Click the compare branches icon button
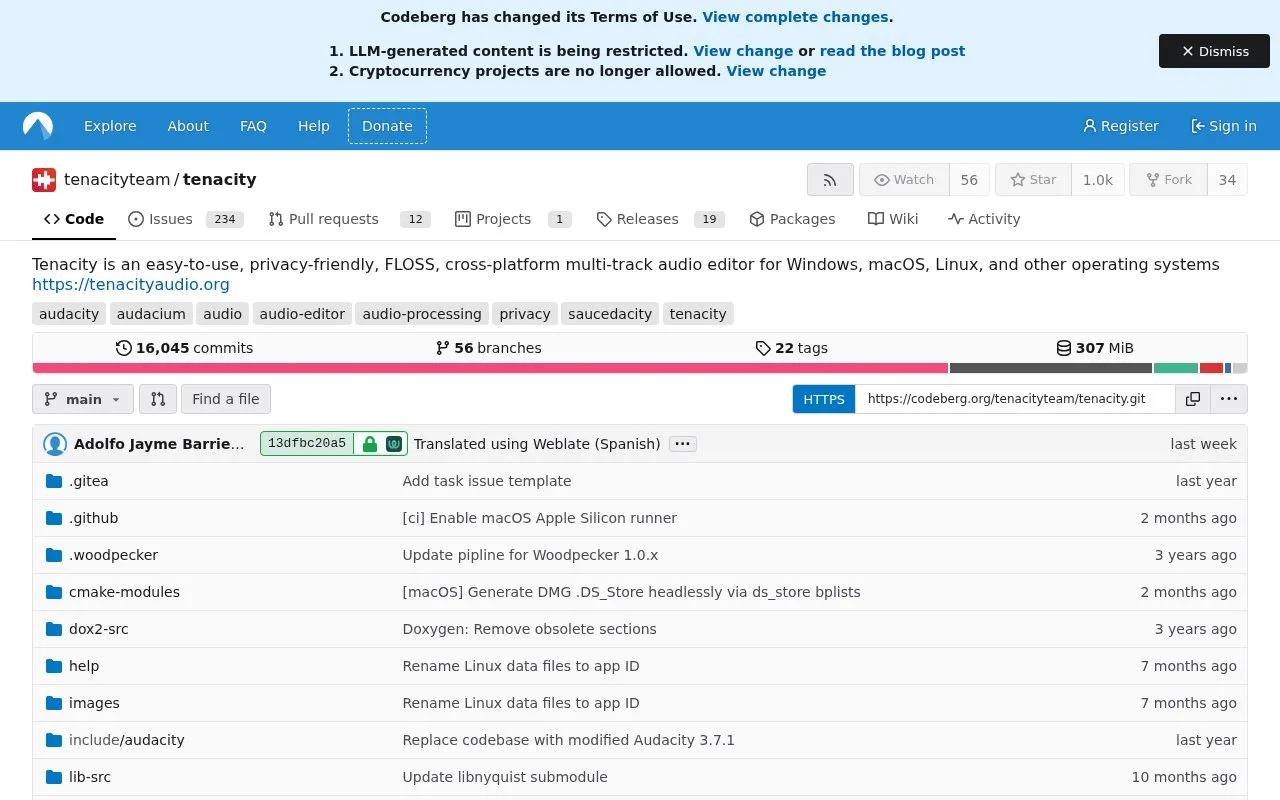The image size is (1280, 800). 158,399
